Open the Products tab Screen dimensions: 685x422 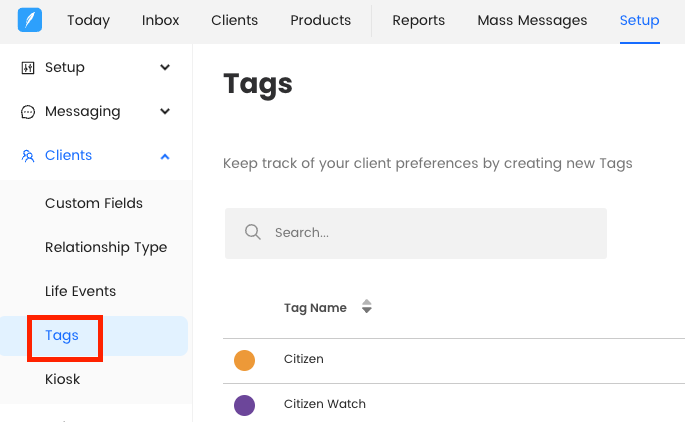click(320, 20)
